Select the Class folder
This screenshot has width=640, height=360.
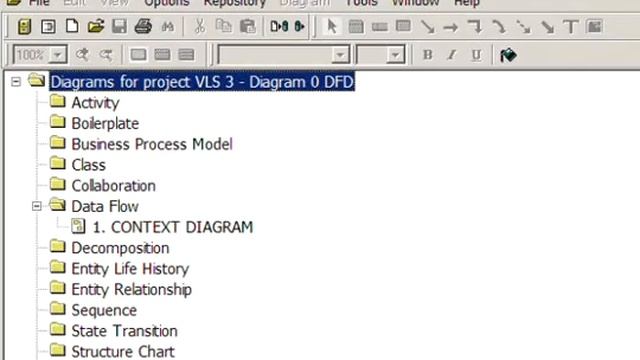tap(89, 165)
